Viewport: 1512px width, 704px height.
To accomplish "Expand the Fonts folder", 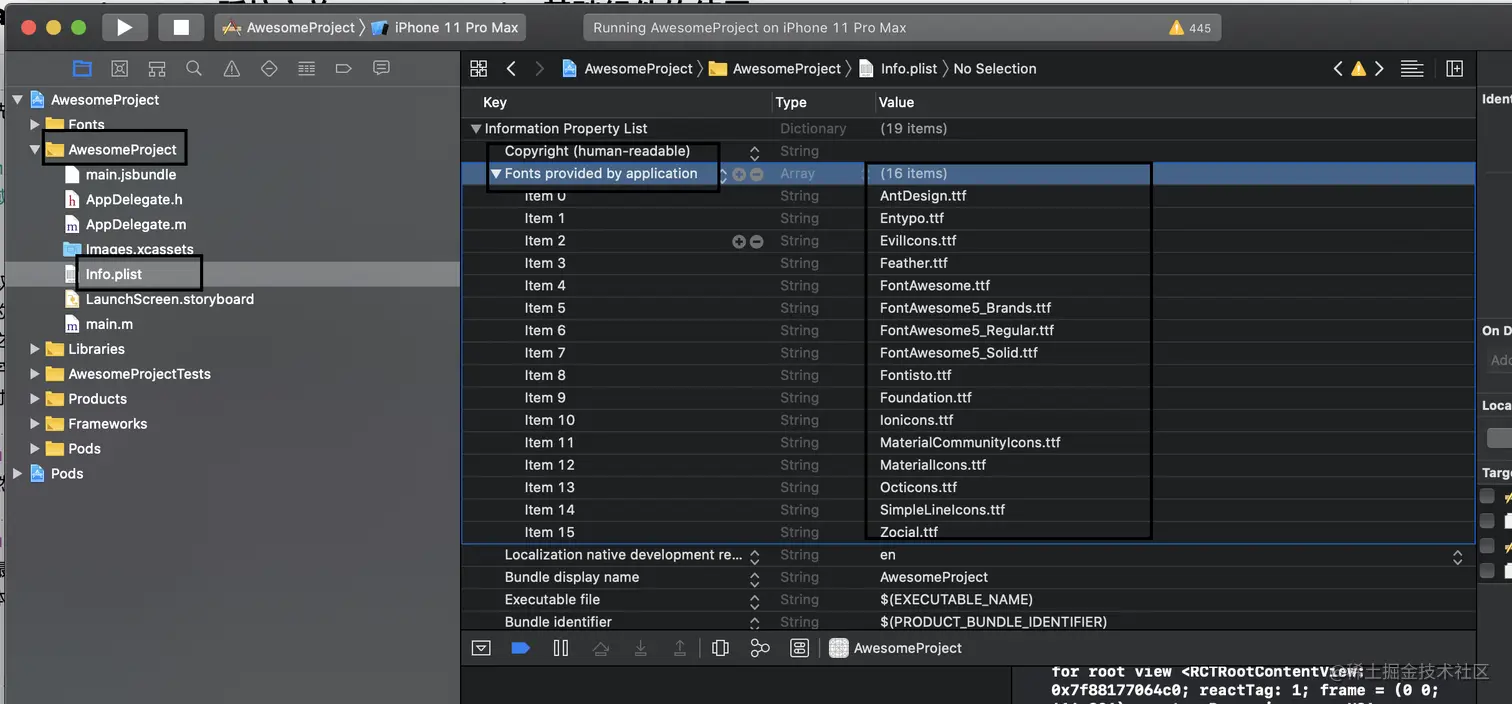I will (x=35, y=125).
